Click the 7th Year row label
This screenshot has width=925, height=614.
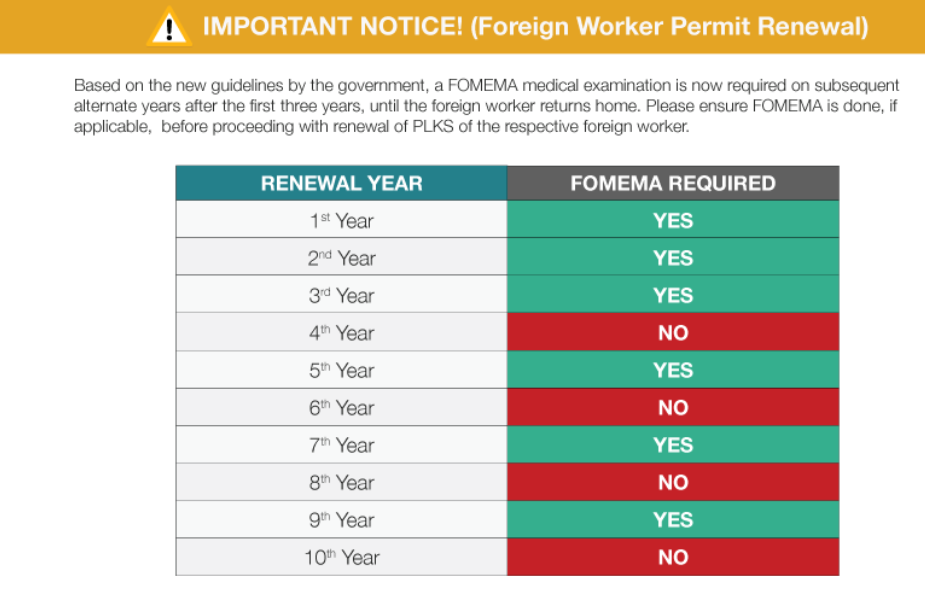(342, 445)
